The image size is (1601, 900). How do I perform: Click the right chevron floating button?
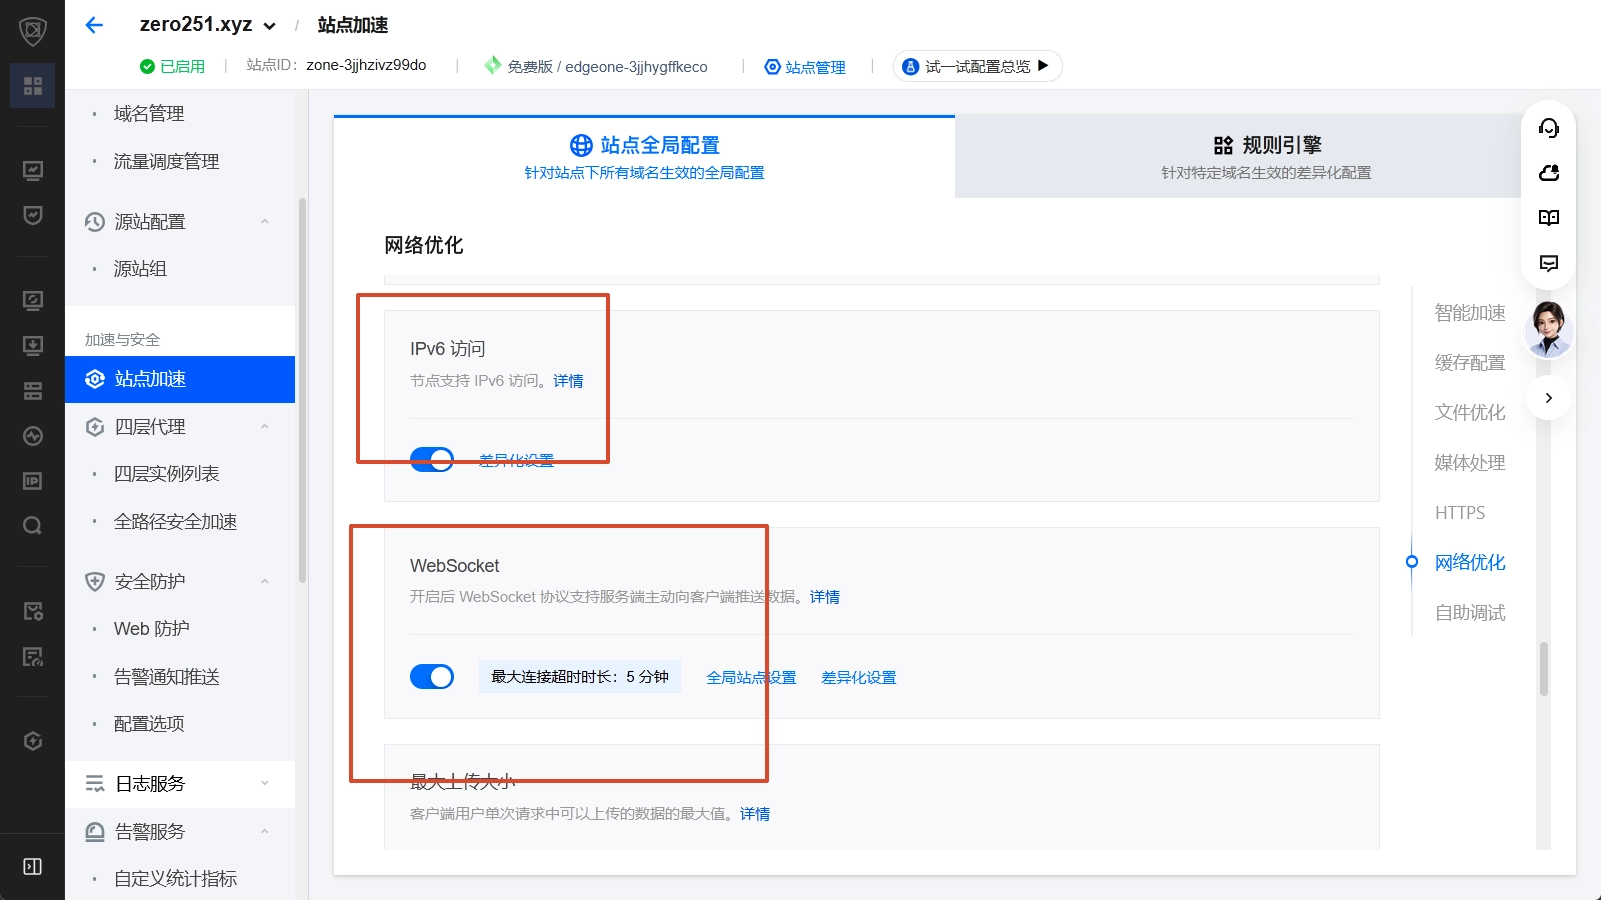[1548, 398]
